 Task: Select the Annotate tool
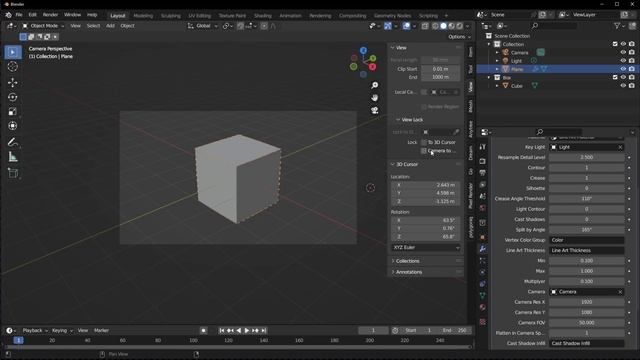pyautogui.click(x=13, y=142)
